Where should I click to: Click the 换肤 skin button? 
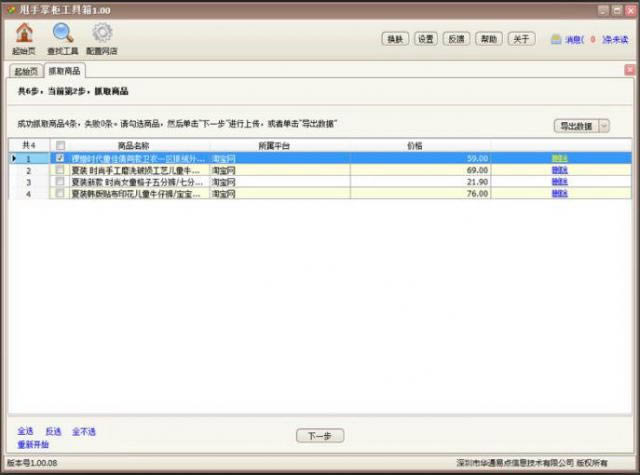coord(396,39)
